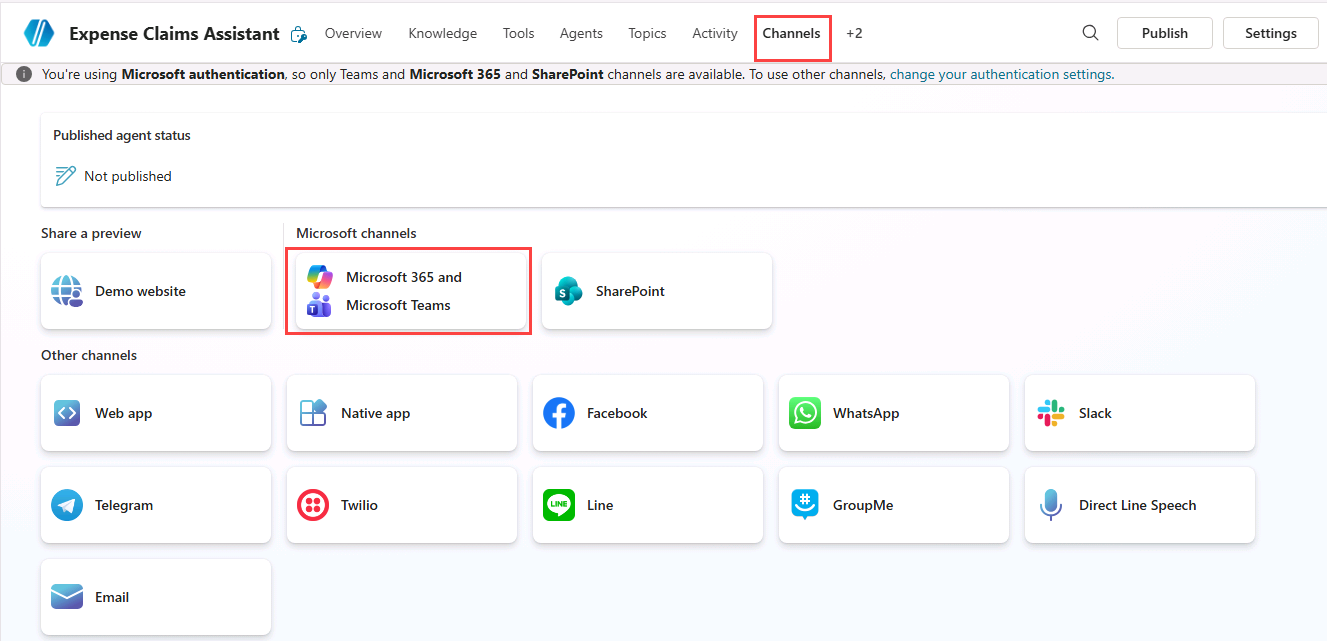This screenshot has height=641, width=1327.
Task: Click the edit agent icon beside the title
Action: click(x=298, y=34)
